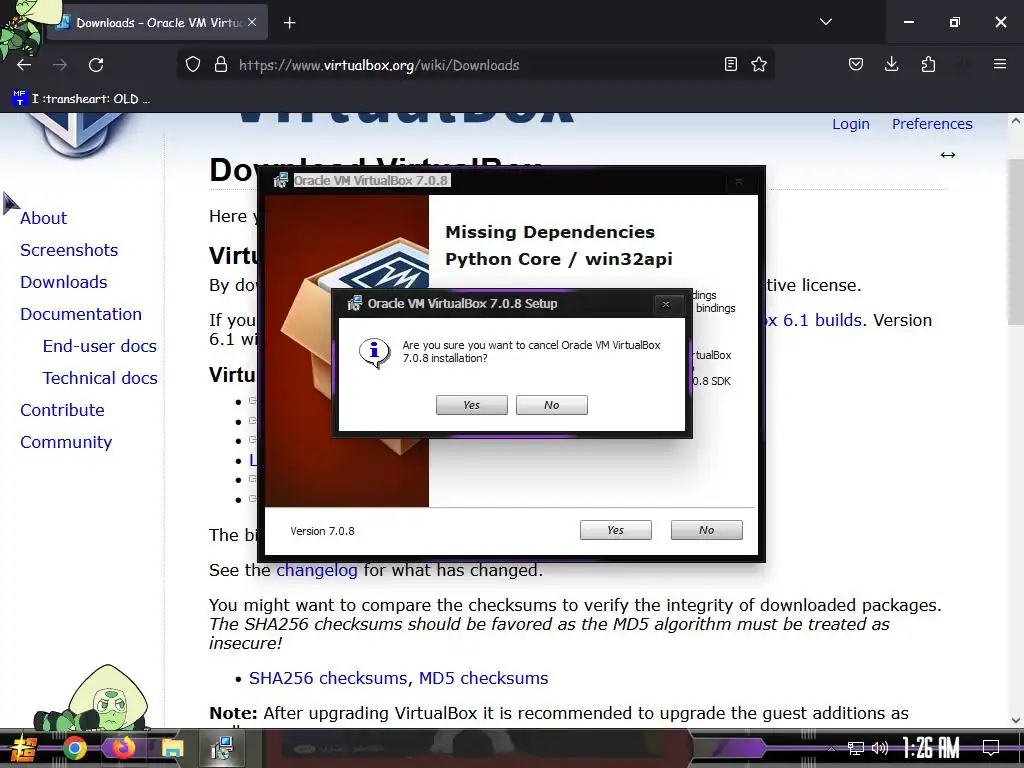Reload the VirtualBox downloads page
The width and height of the screenshot is (1024, 768).
pyautogui.click(x=96, y=65)
